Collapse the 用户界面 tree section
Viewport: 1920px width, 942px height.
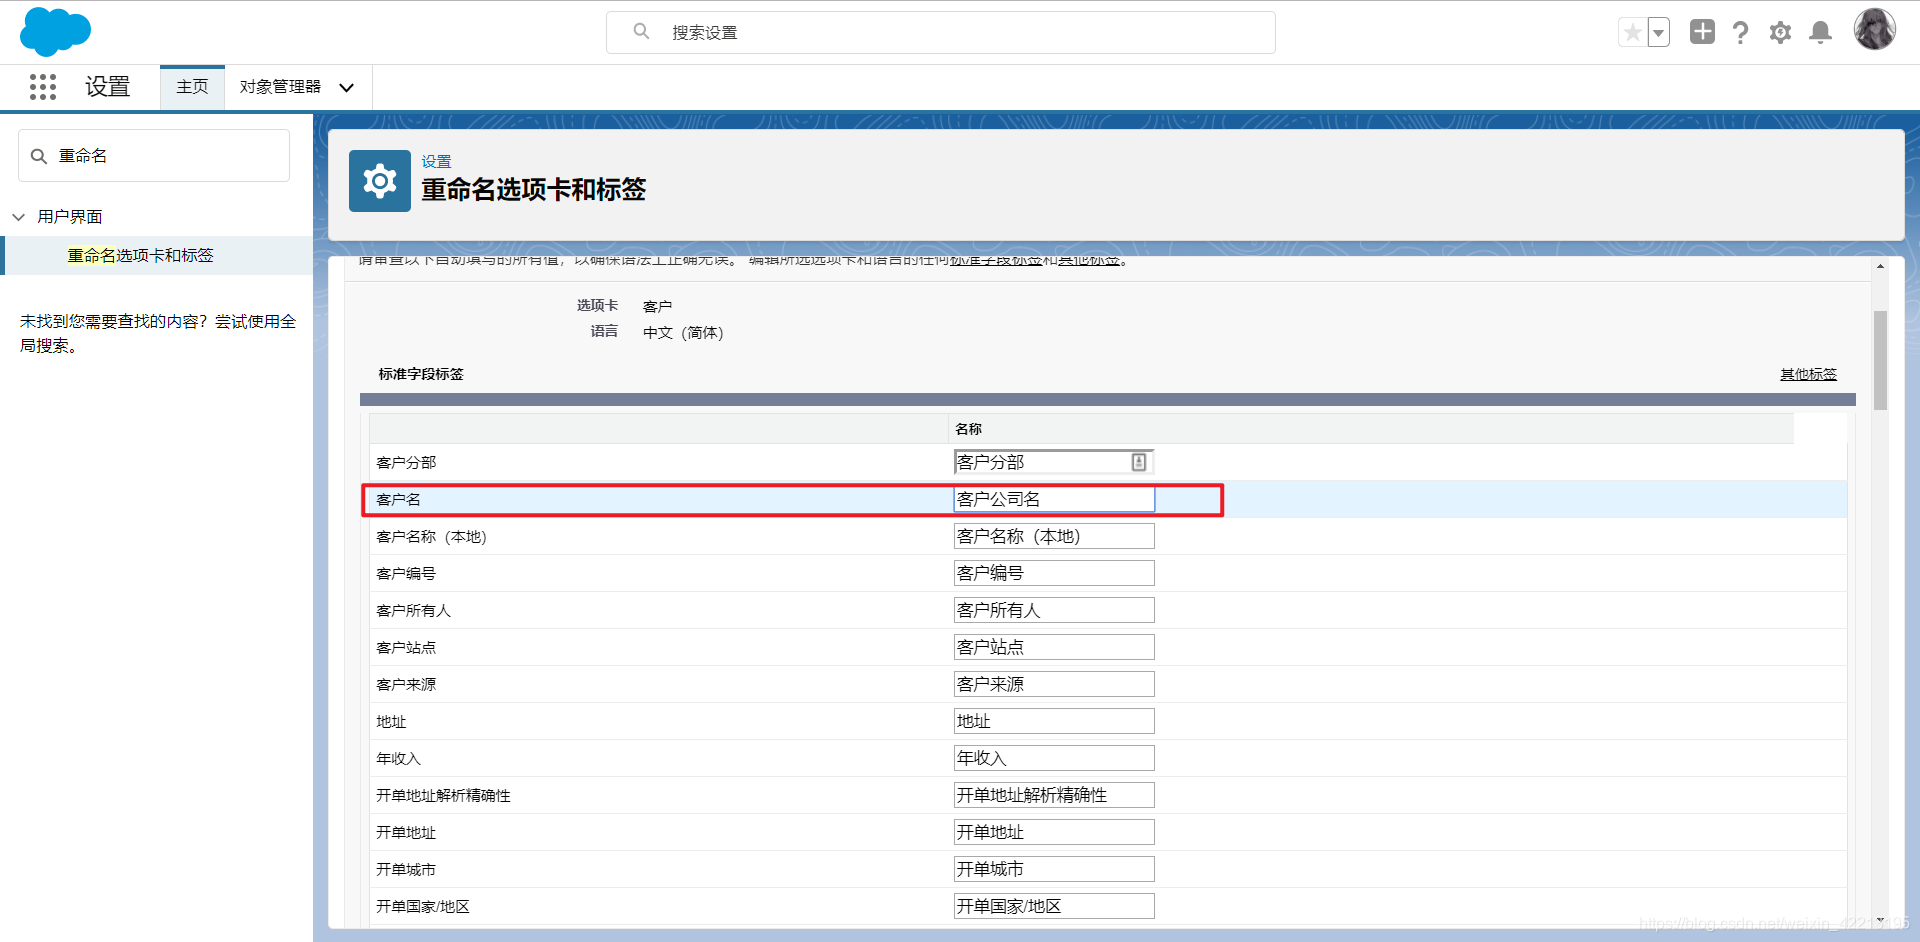tap(18, 217)
